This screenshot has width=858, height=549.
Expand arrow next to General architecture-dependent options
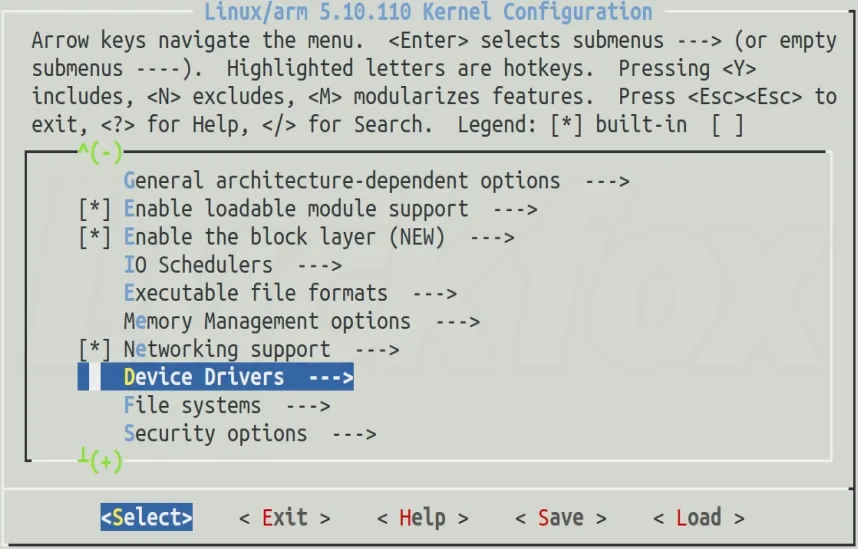point(607,181)
